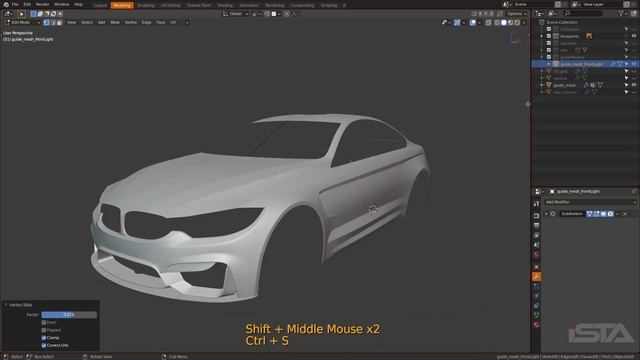Open Render properties tab
Screen dimensions: 640x360
click(x=536, y=216)
